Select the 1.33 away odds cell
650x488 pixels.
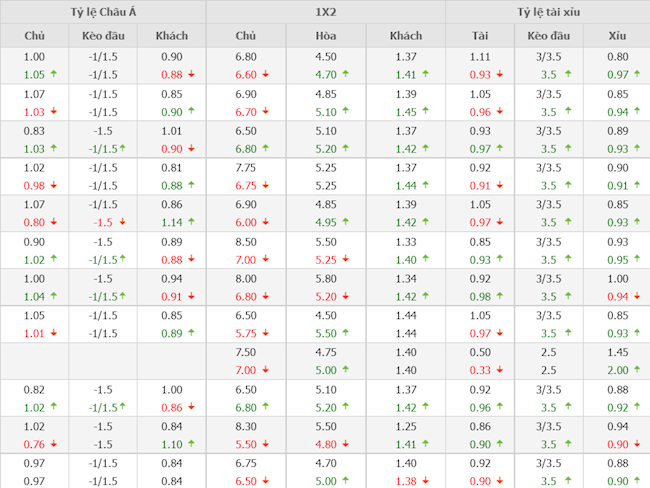(x=405, y=242)
